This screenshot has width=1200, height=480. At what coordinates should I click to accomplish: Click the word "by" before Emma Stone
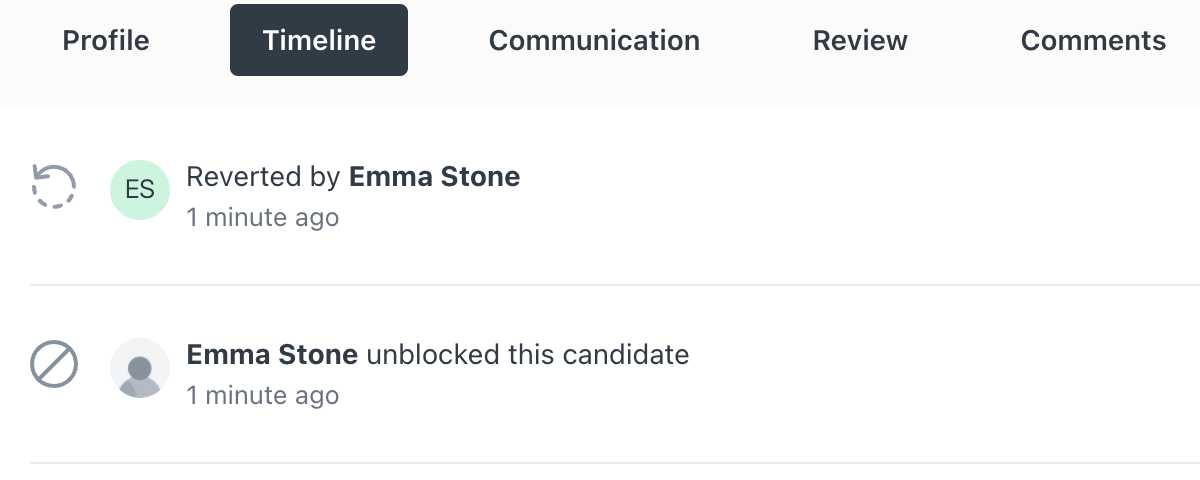325,177
